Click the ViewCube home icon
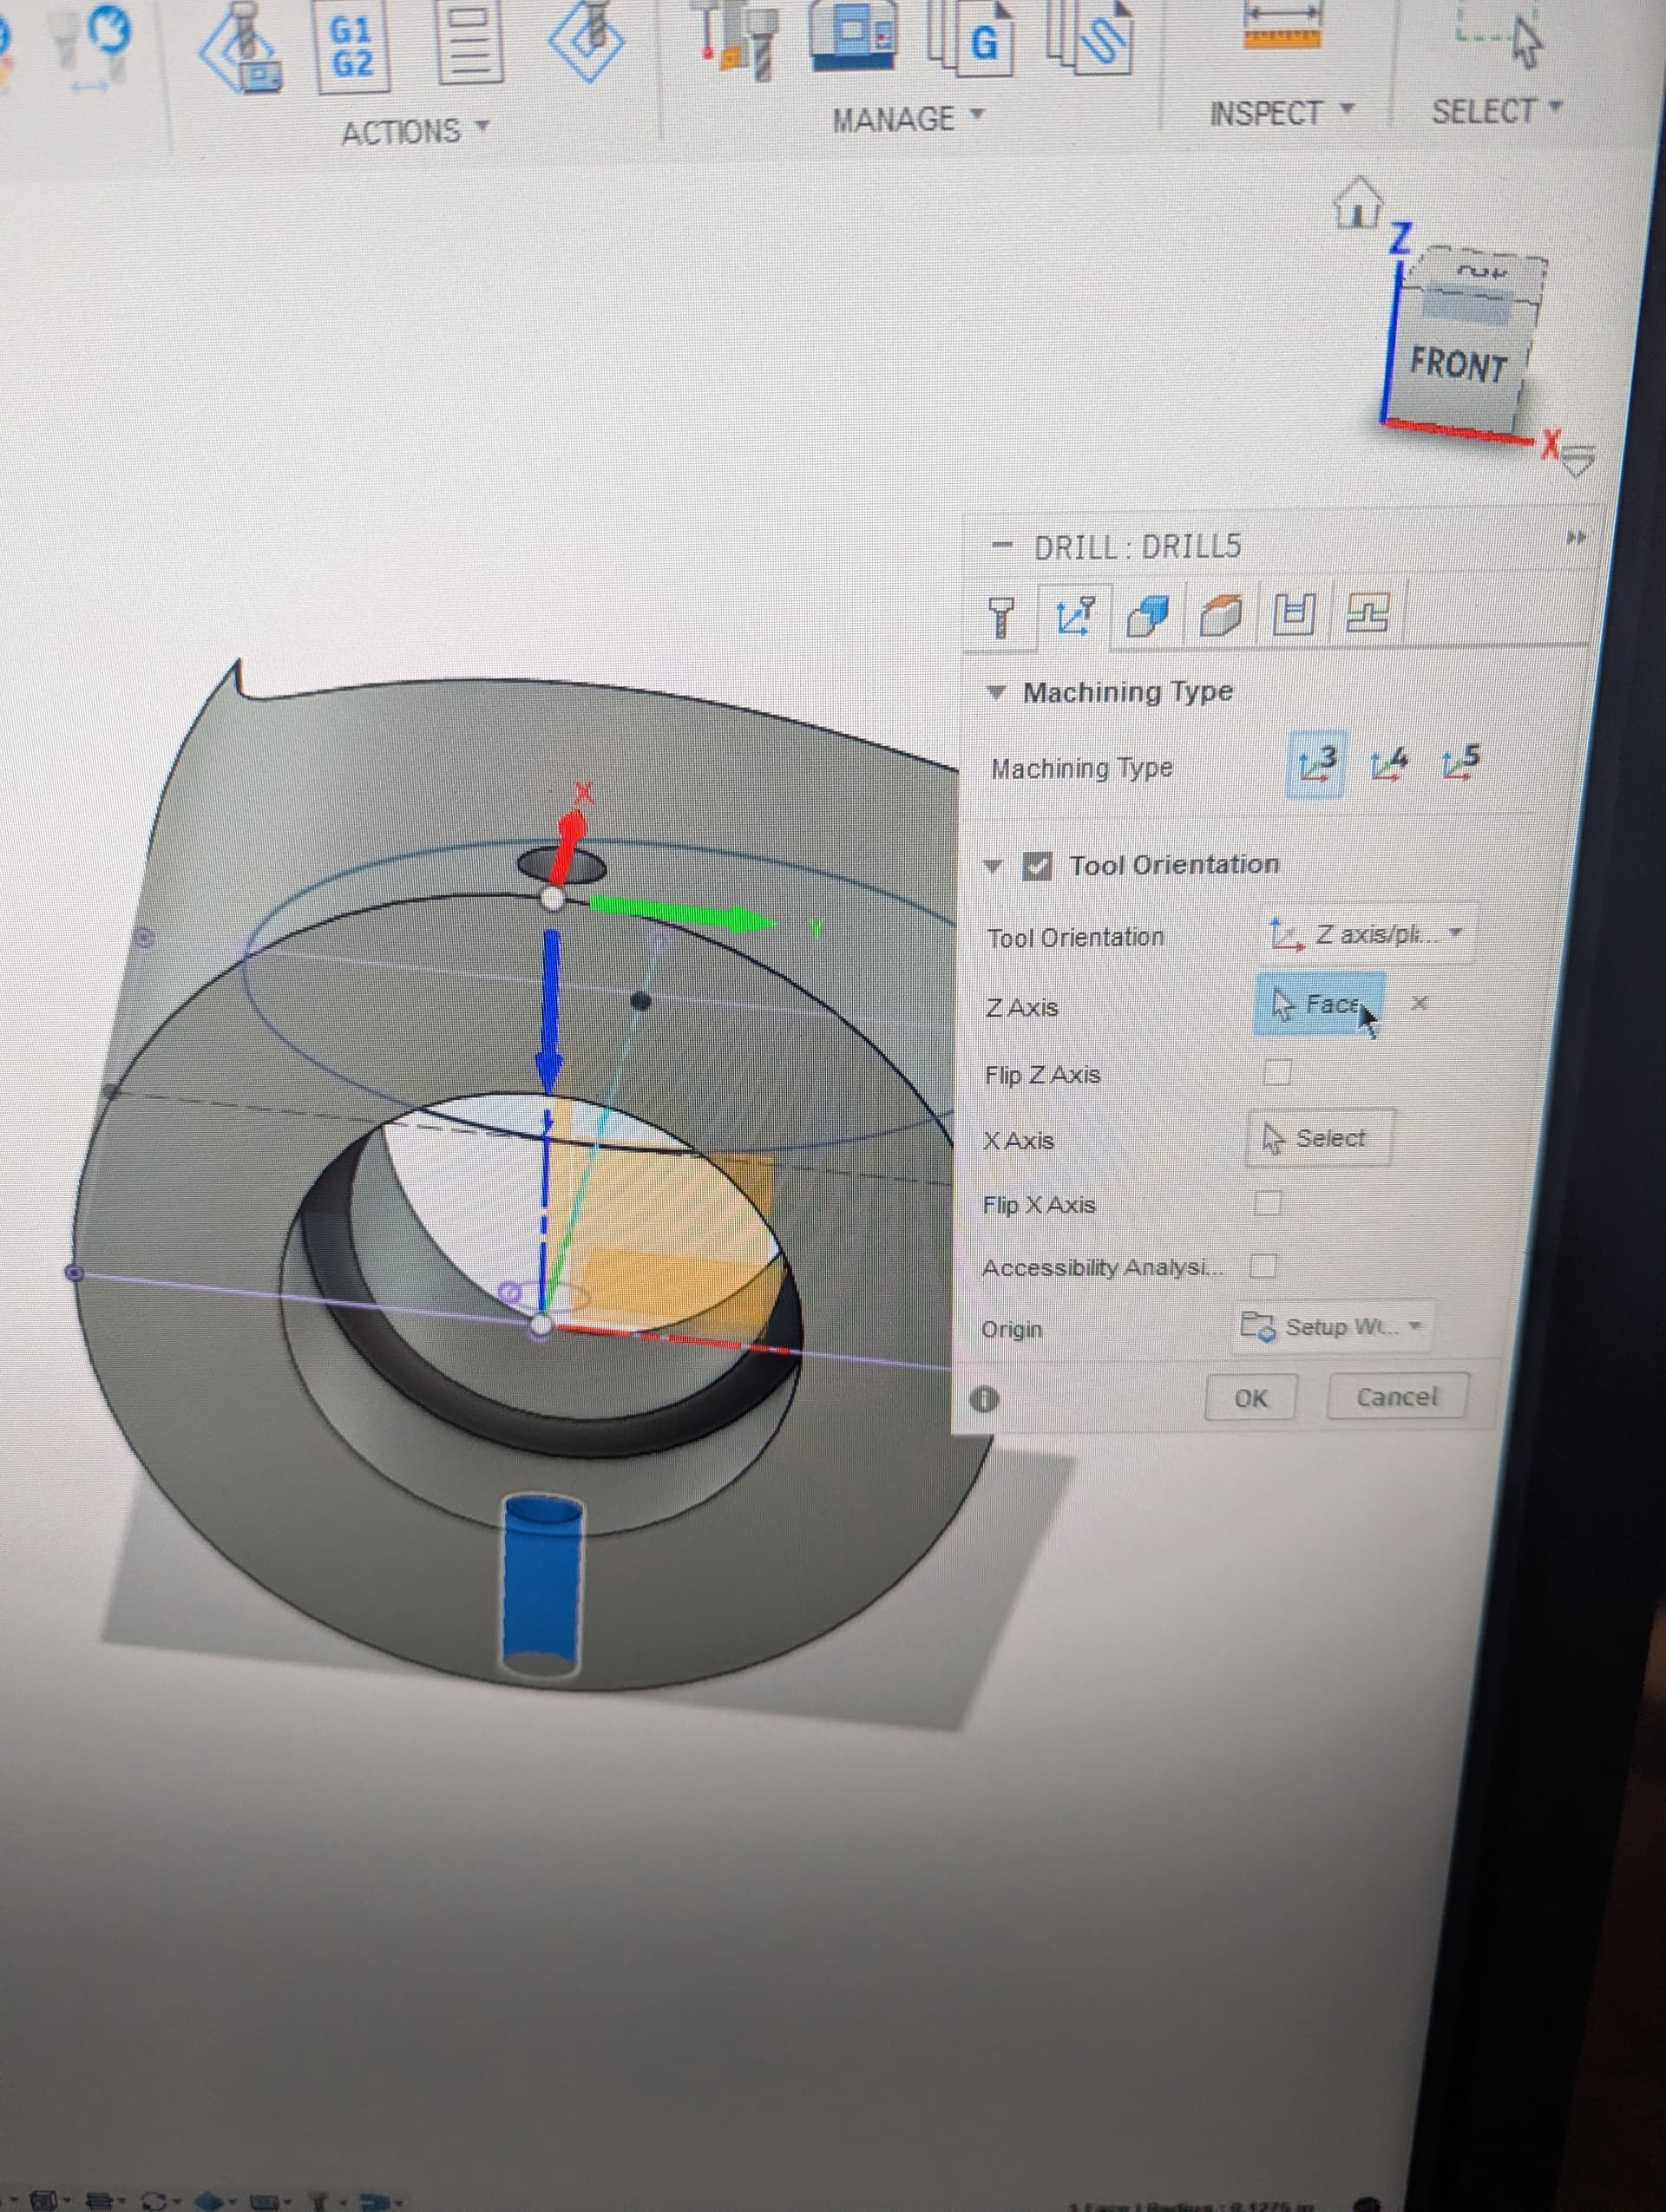Screen dimensions: 1666x2212 click(1358, 203)
